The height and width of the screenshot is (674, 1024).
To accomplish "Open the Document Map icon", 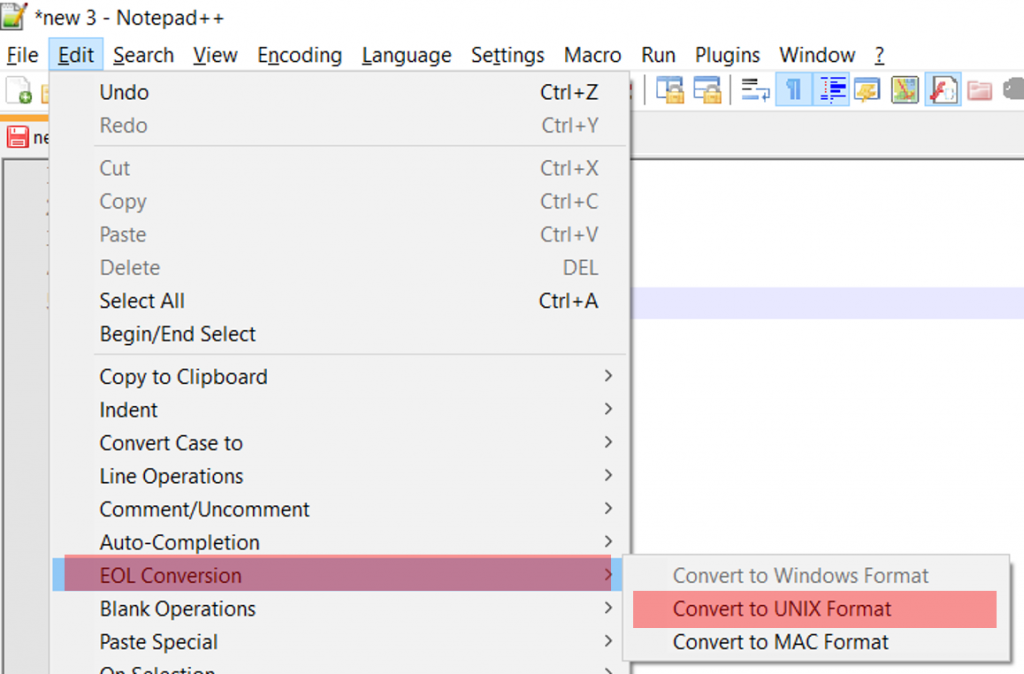I will pyautogui.click(x=905, y=89).
